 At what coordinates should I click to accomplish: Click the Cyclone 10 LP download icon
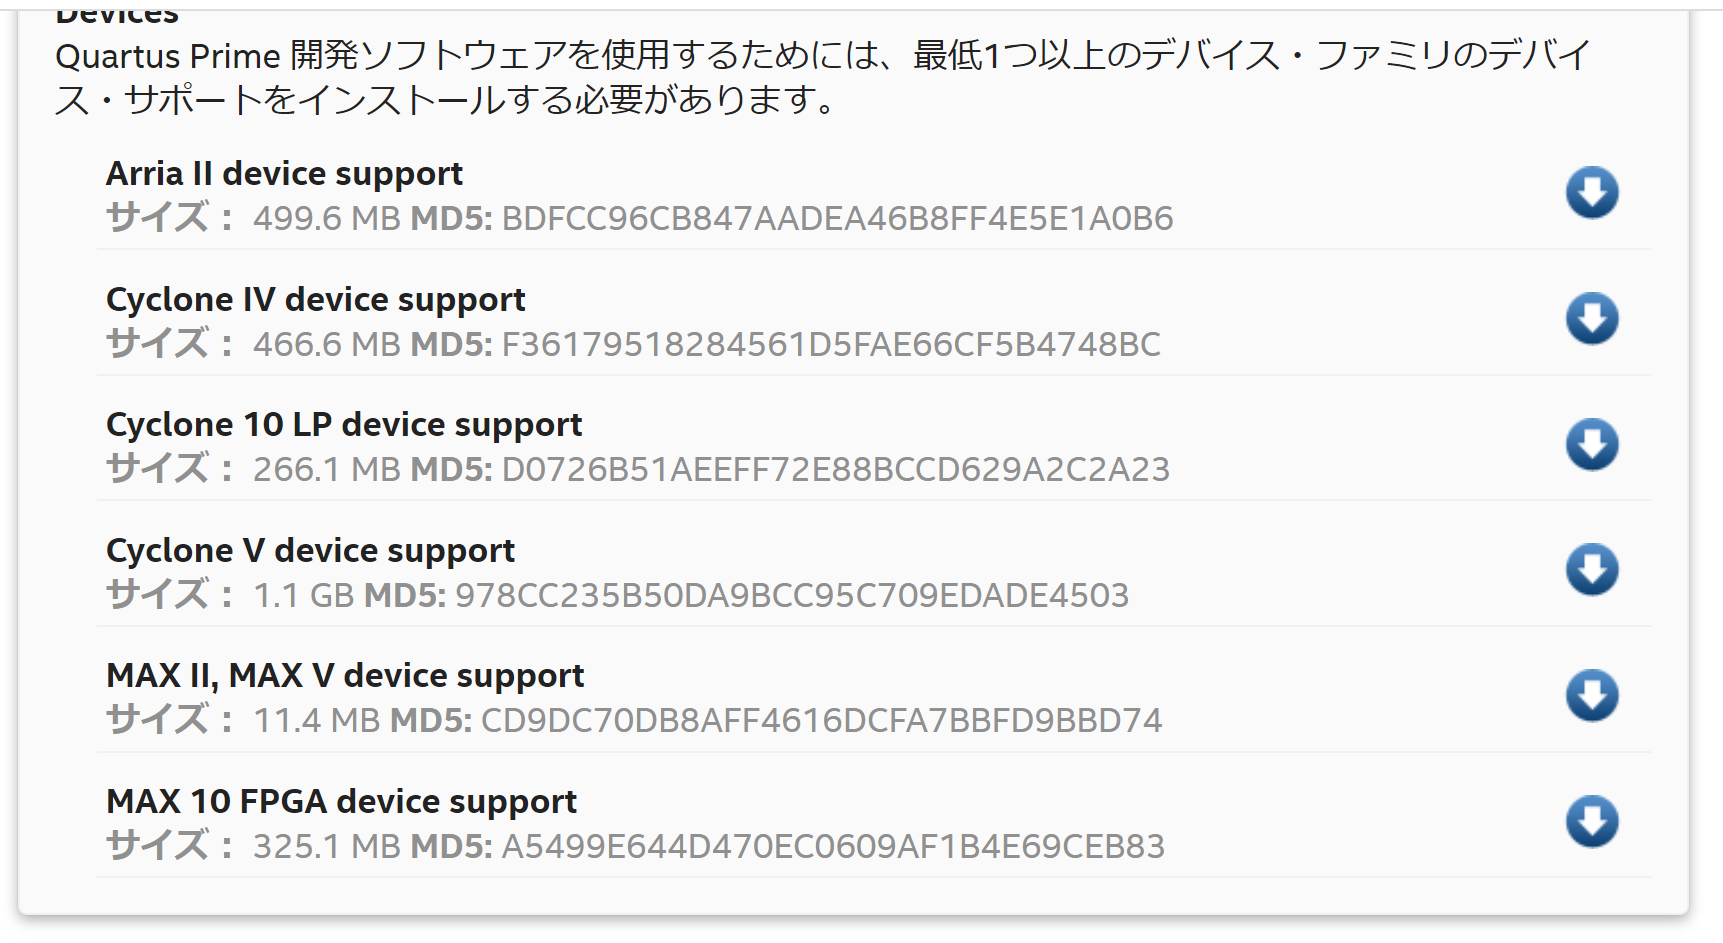click(1594, 444)
